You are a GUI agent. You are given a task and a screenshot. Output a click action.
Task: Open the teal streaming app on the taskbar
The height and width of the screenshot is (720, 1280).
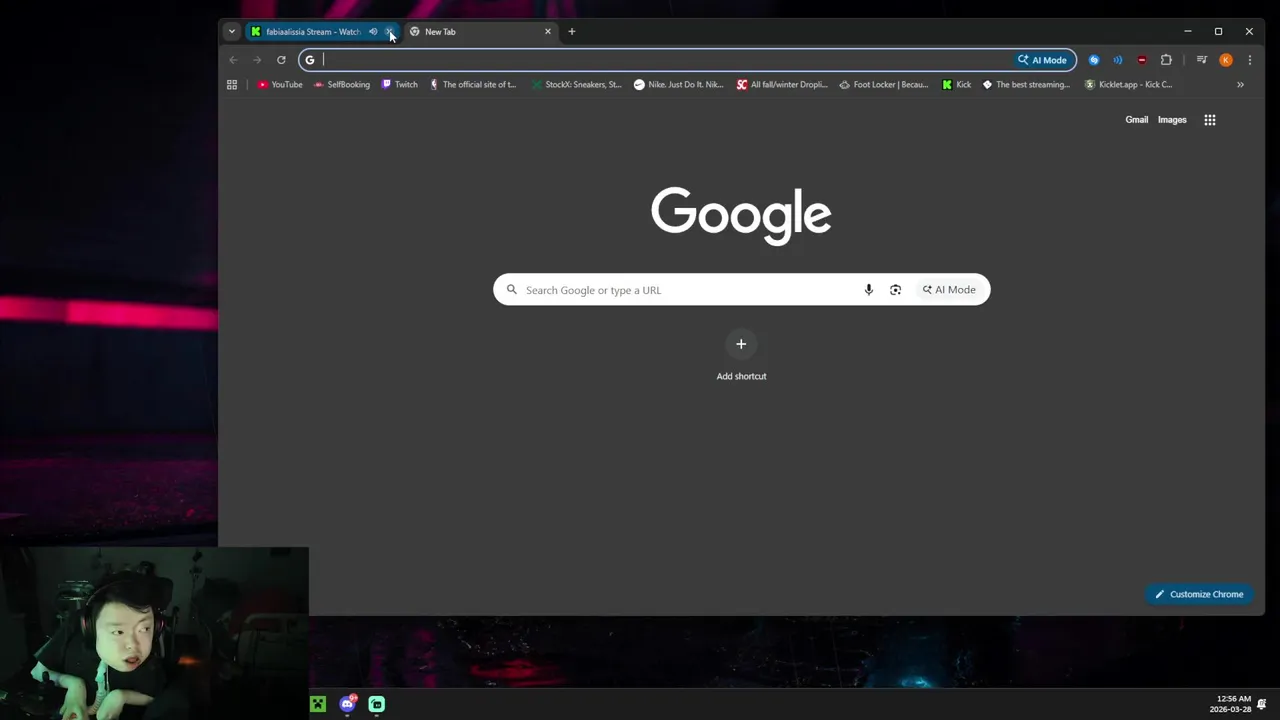[377, 704]
